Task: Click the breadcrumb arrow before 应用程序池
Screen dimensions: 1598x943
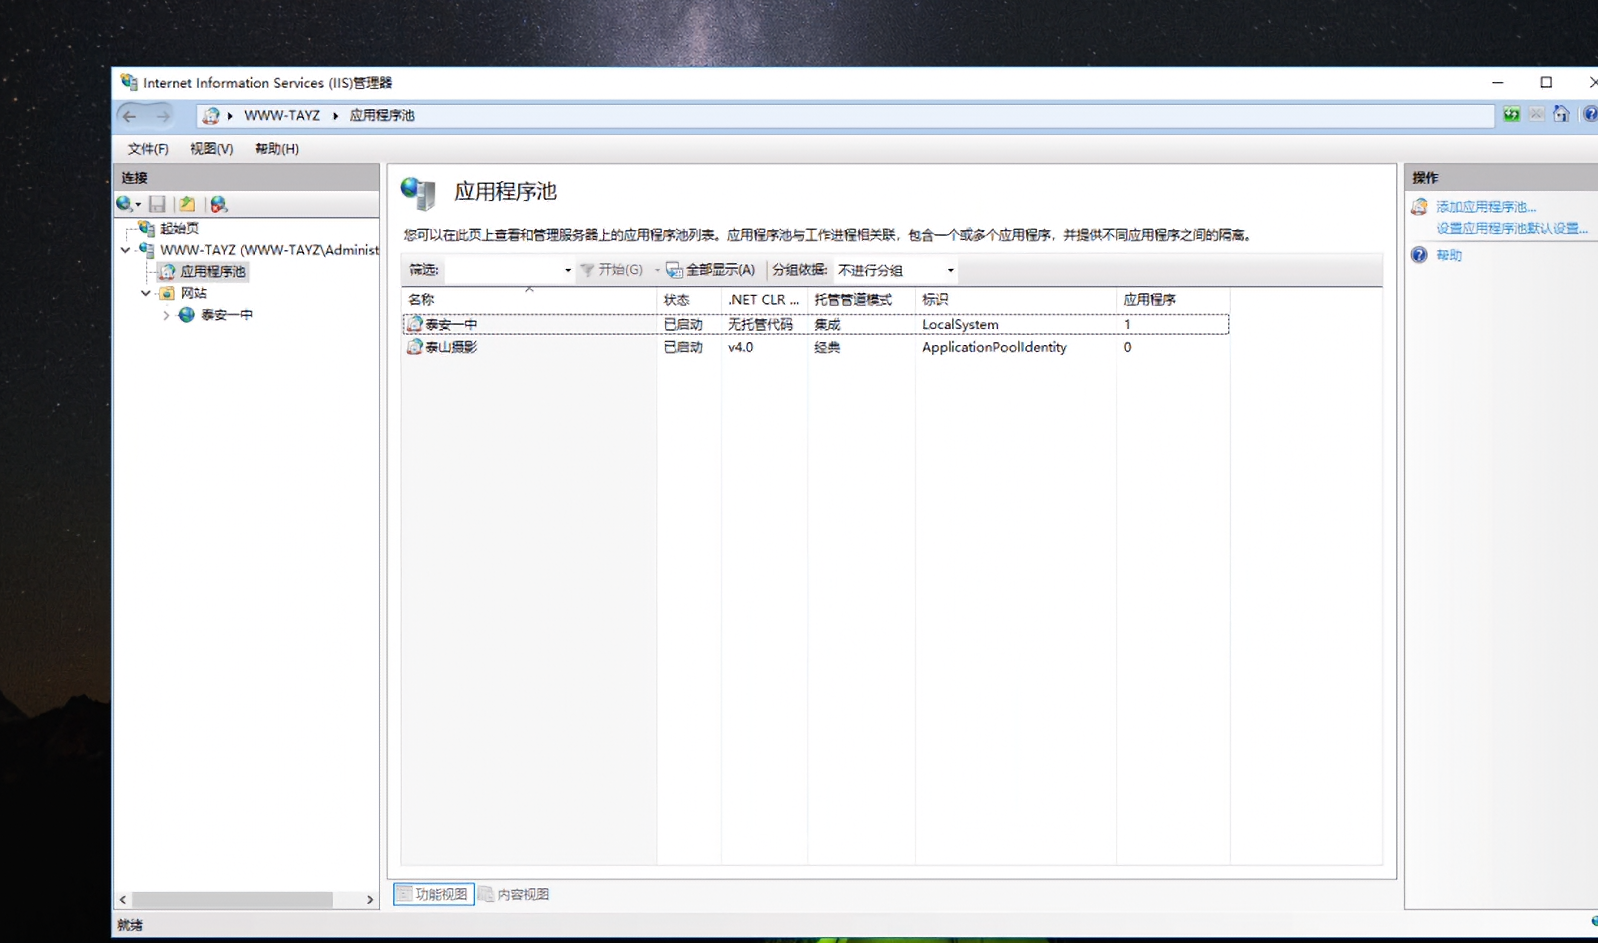Action: [x=335, y=116]
